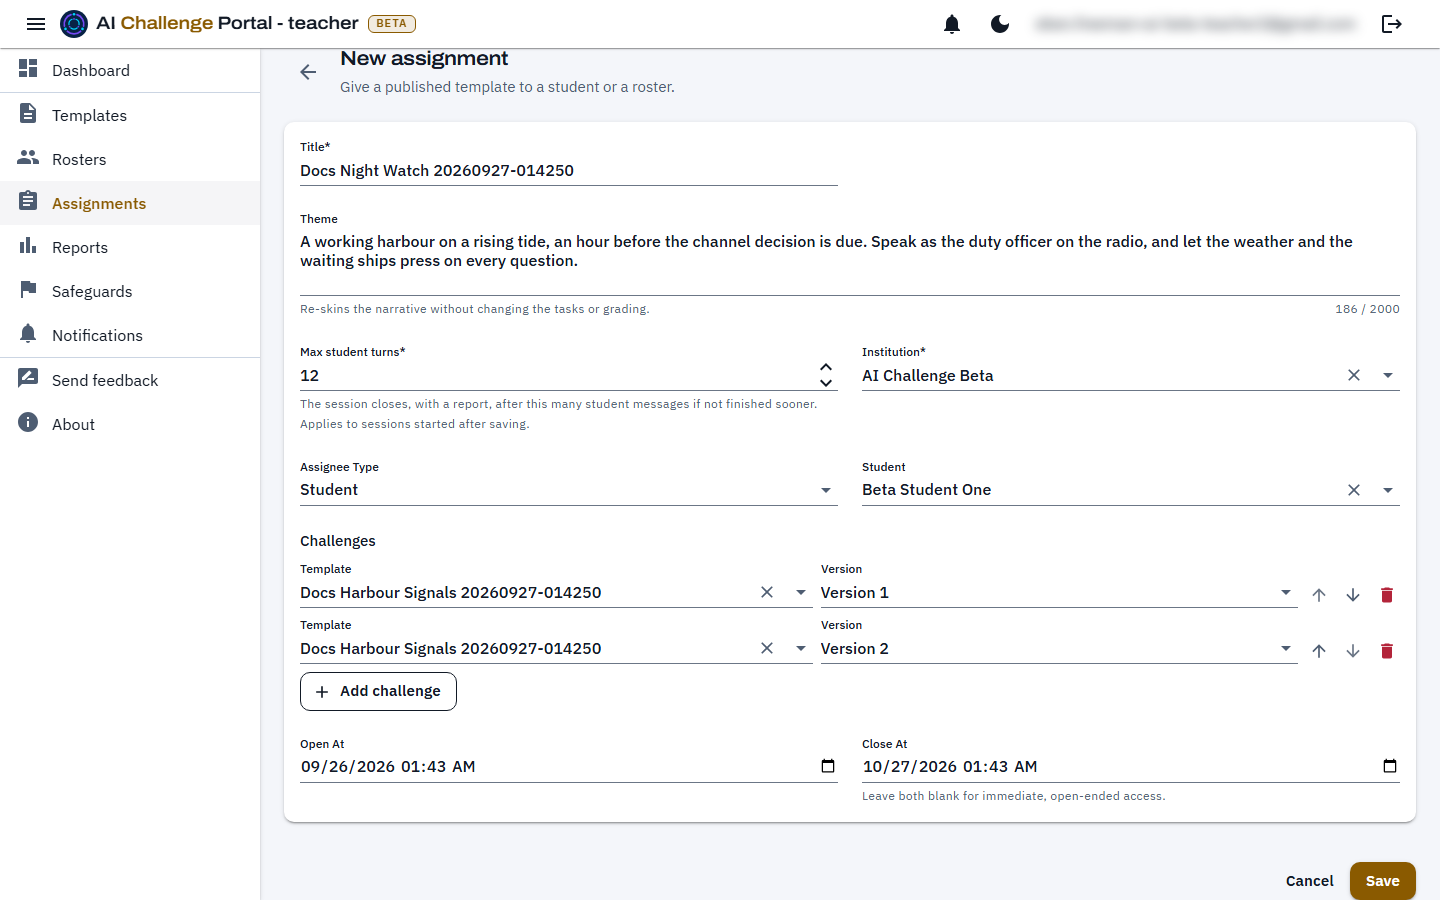The width and height of the screenshot is (1440, 900).
Task: Open the Close At calendar picker
Action: pos(1390,766)
